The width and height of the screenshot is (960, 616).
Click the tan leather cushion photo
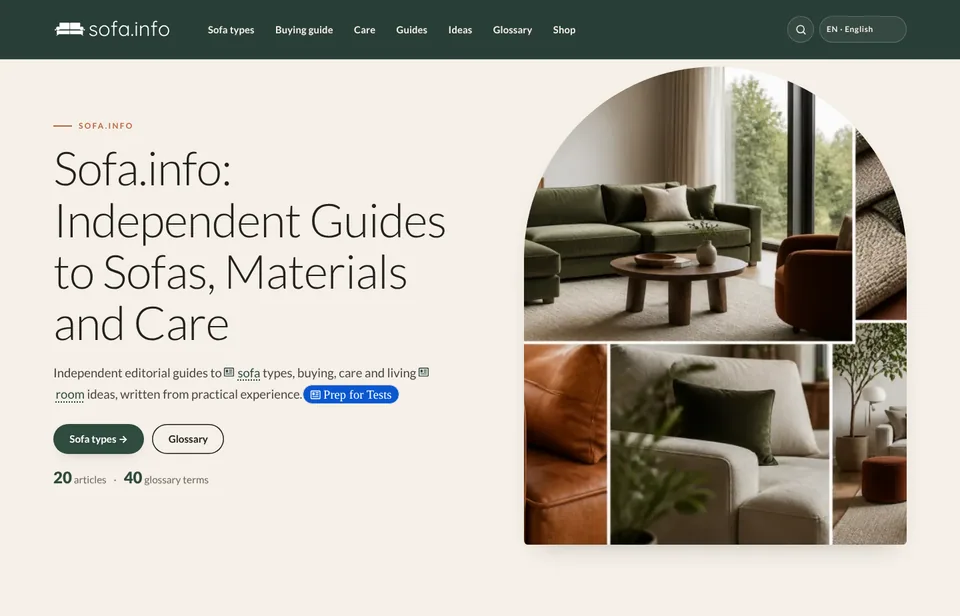click(565, 444)
